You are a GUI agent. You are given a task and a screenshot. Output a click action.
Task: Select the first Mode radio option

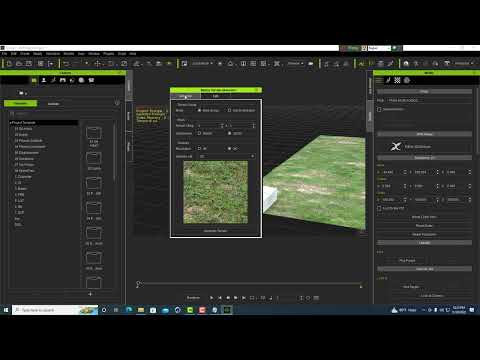pos(199,110)
